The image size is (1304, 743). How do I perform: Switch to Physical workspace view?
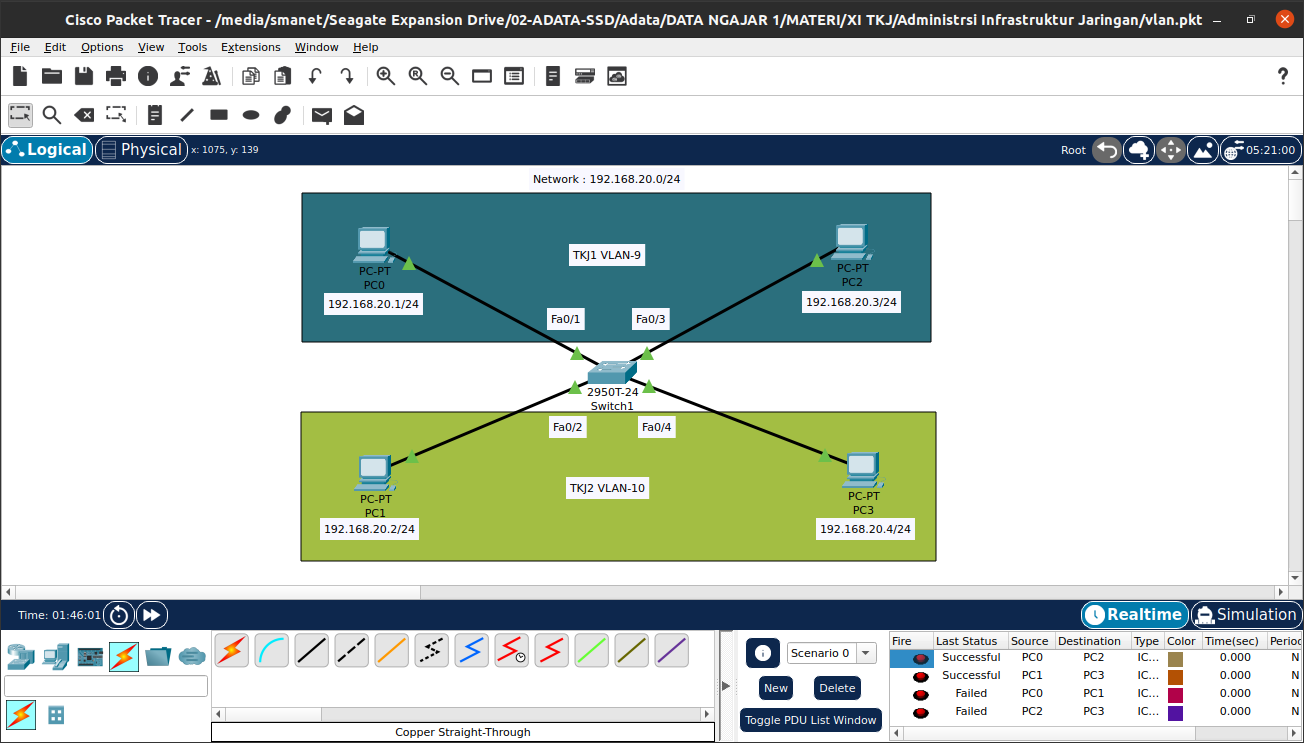[x=141, y=150]
